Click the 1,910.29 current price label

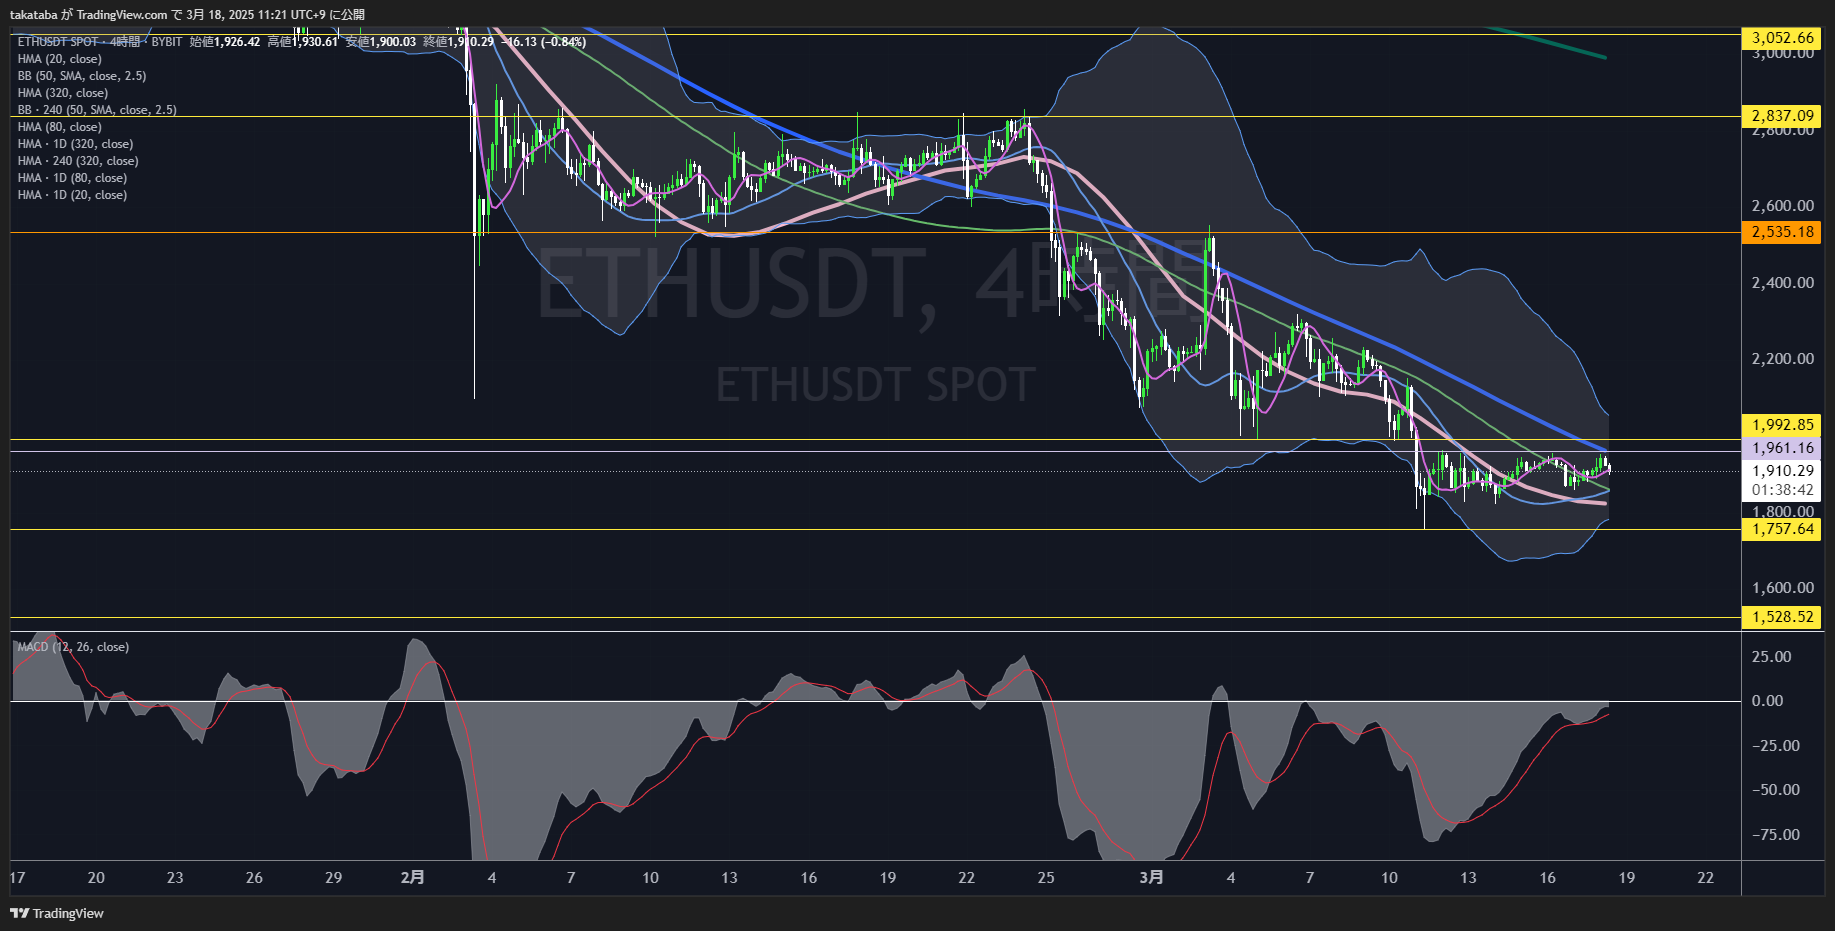pyautogui.click(x=1782, y=471)
